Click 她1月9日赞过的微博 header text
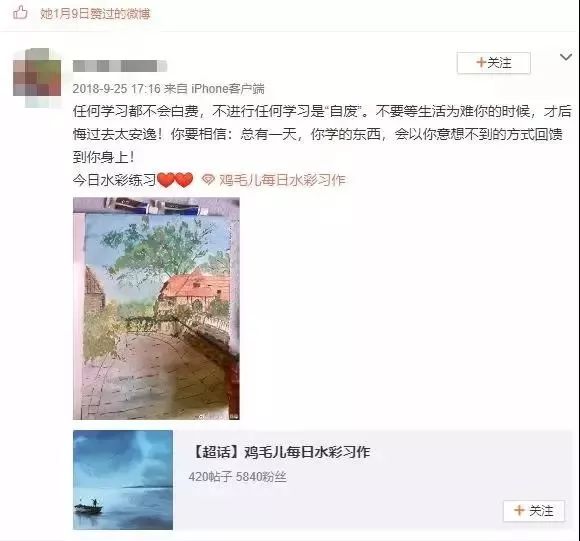The width and height of the screenshot is (580, 541). (95, 14)
